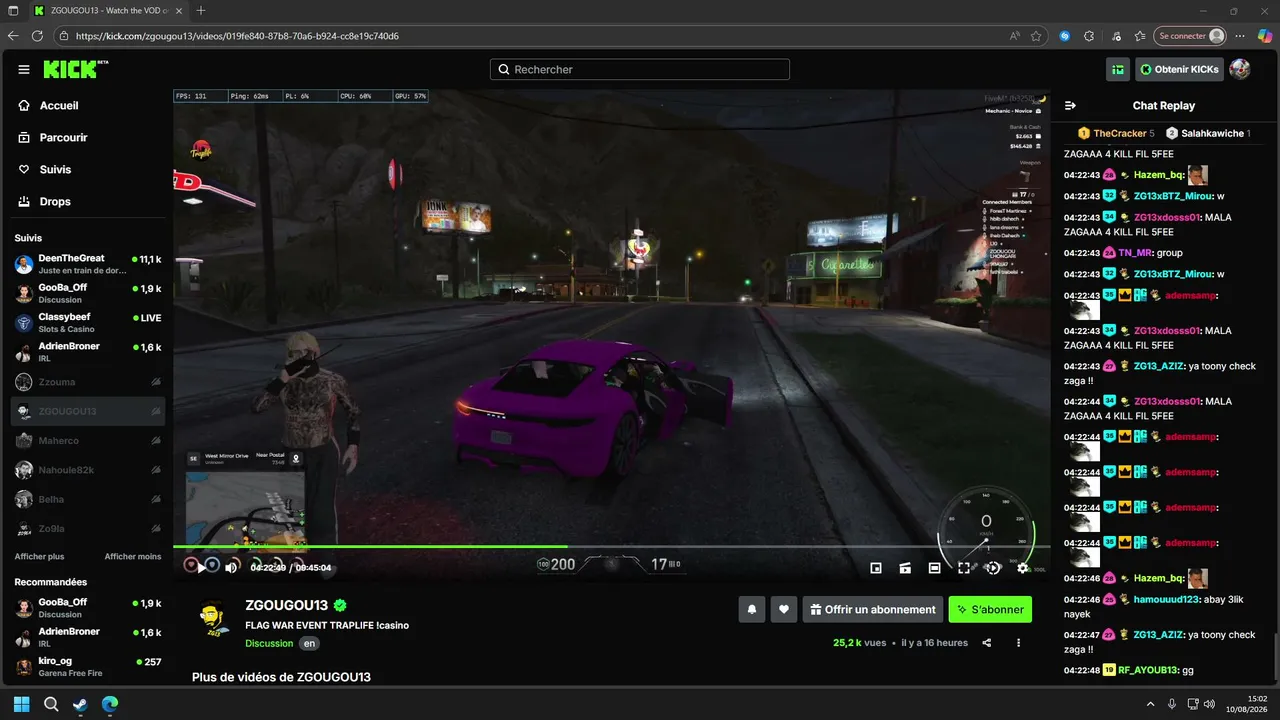
Task: Click the ZGOUGOU13 channel name
Action: pyautogui.click(x=287, y=606)
